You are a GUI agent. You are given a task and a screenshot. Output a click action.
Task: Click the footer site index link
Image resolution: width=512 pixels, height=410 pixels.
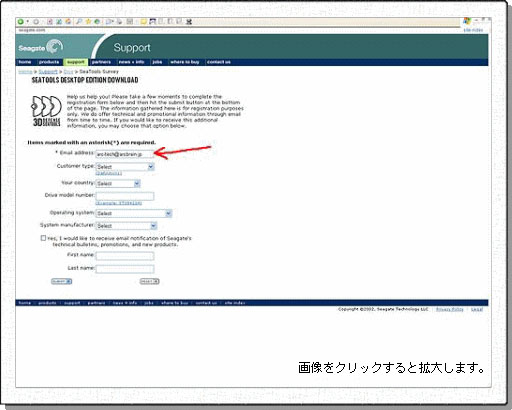point(235,303)
